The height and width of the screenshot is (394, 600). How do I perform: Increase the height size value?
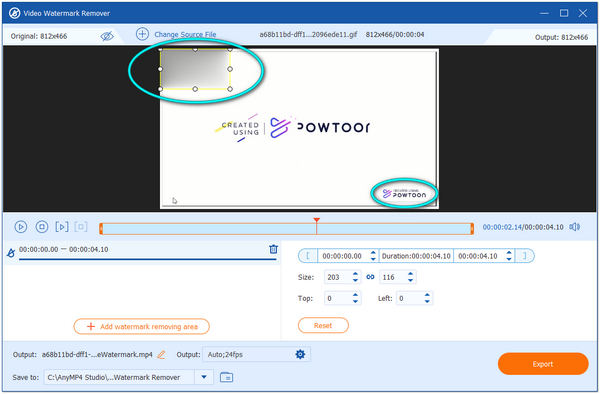pyautogui.click(x=411, y=274)
